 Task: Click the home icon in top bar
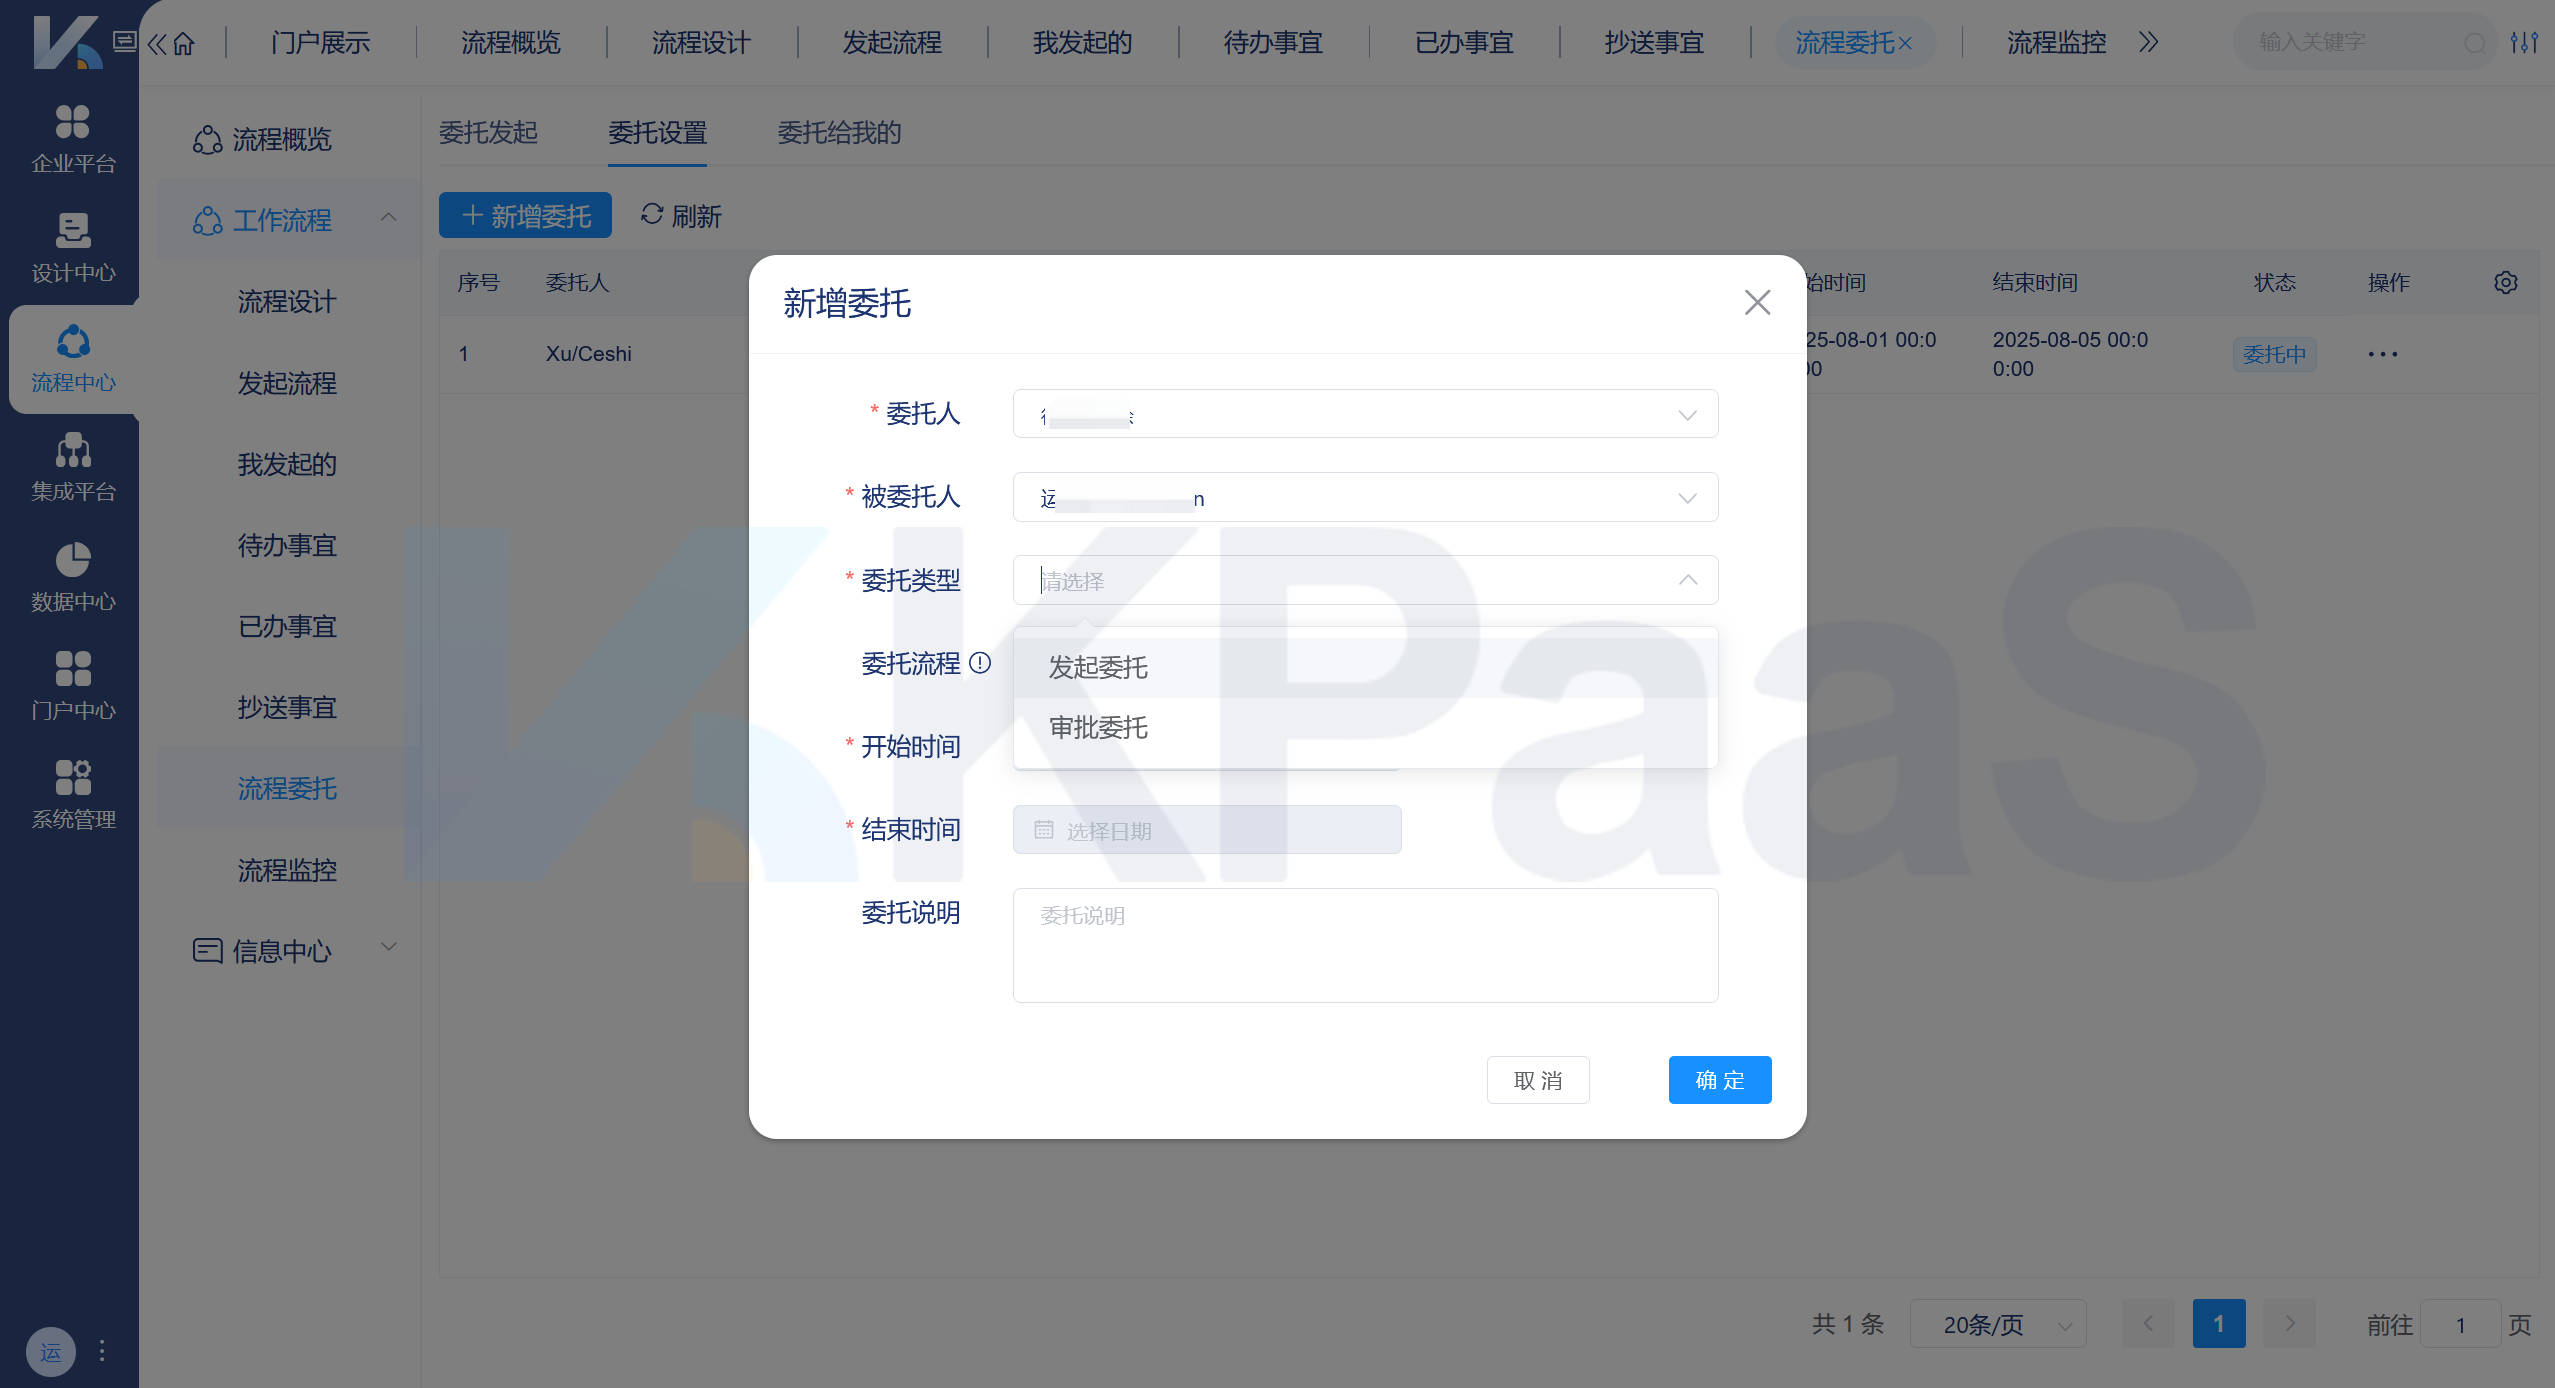pyautogui.click(x=184, y=43)
